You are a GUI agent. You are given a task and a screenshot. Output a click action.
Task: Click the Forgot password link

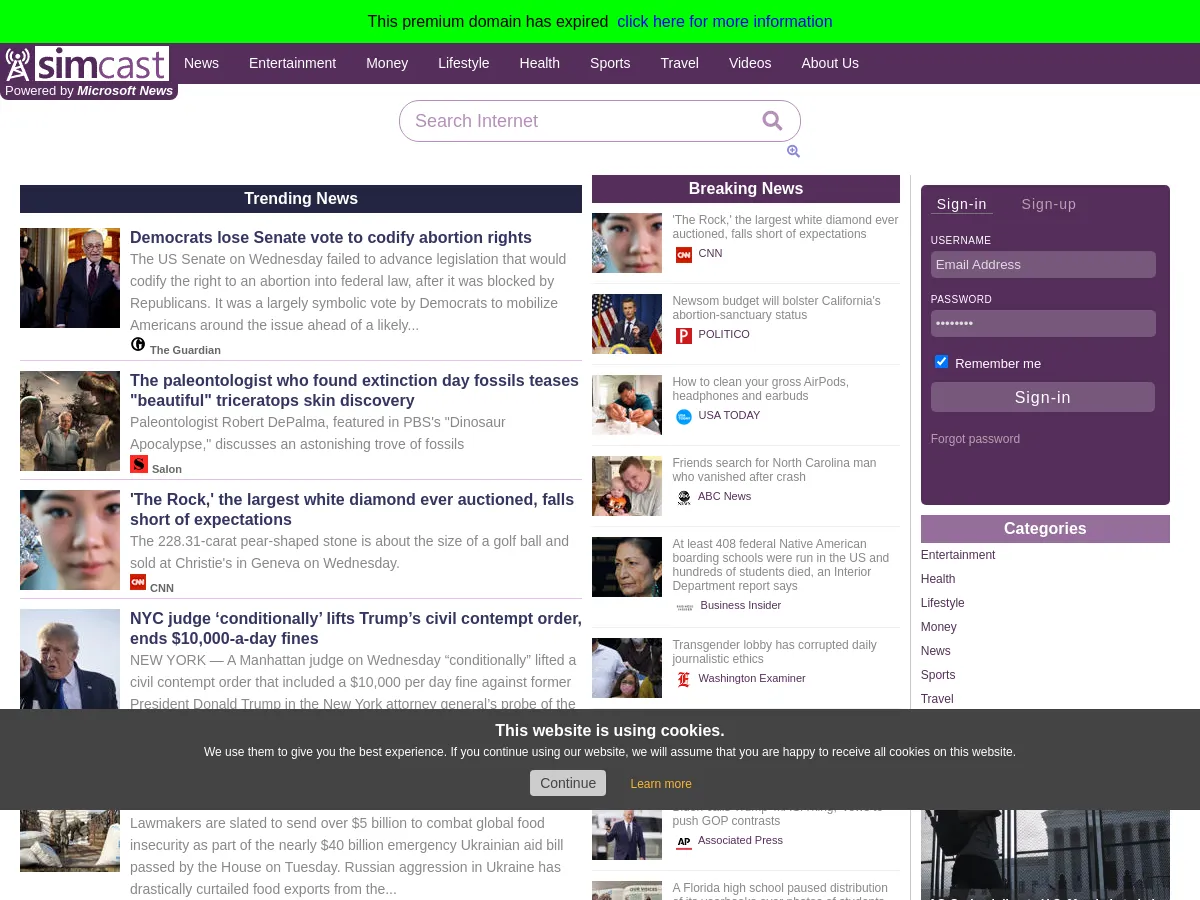(x=975, y=439)
